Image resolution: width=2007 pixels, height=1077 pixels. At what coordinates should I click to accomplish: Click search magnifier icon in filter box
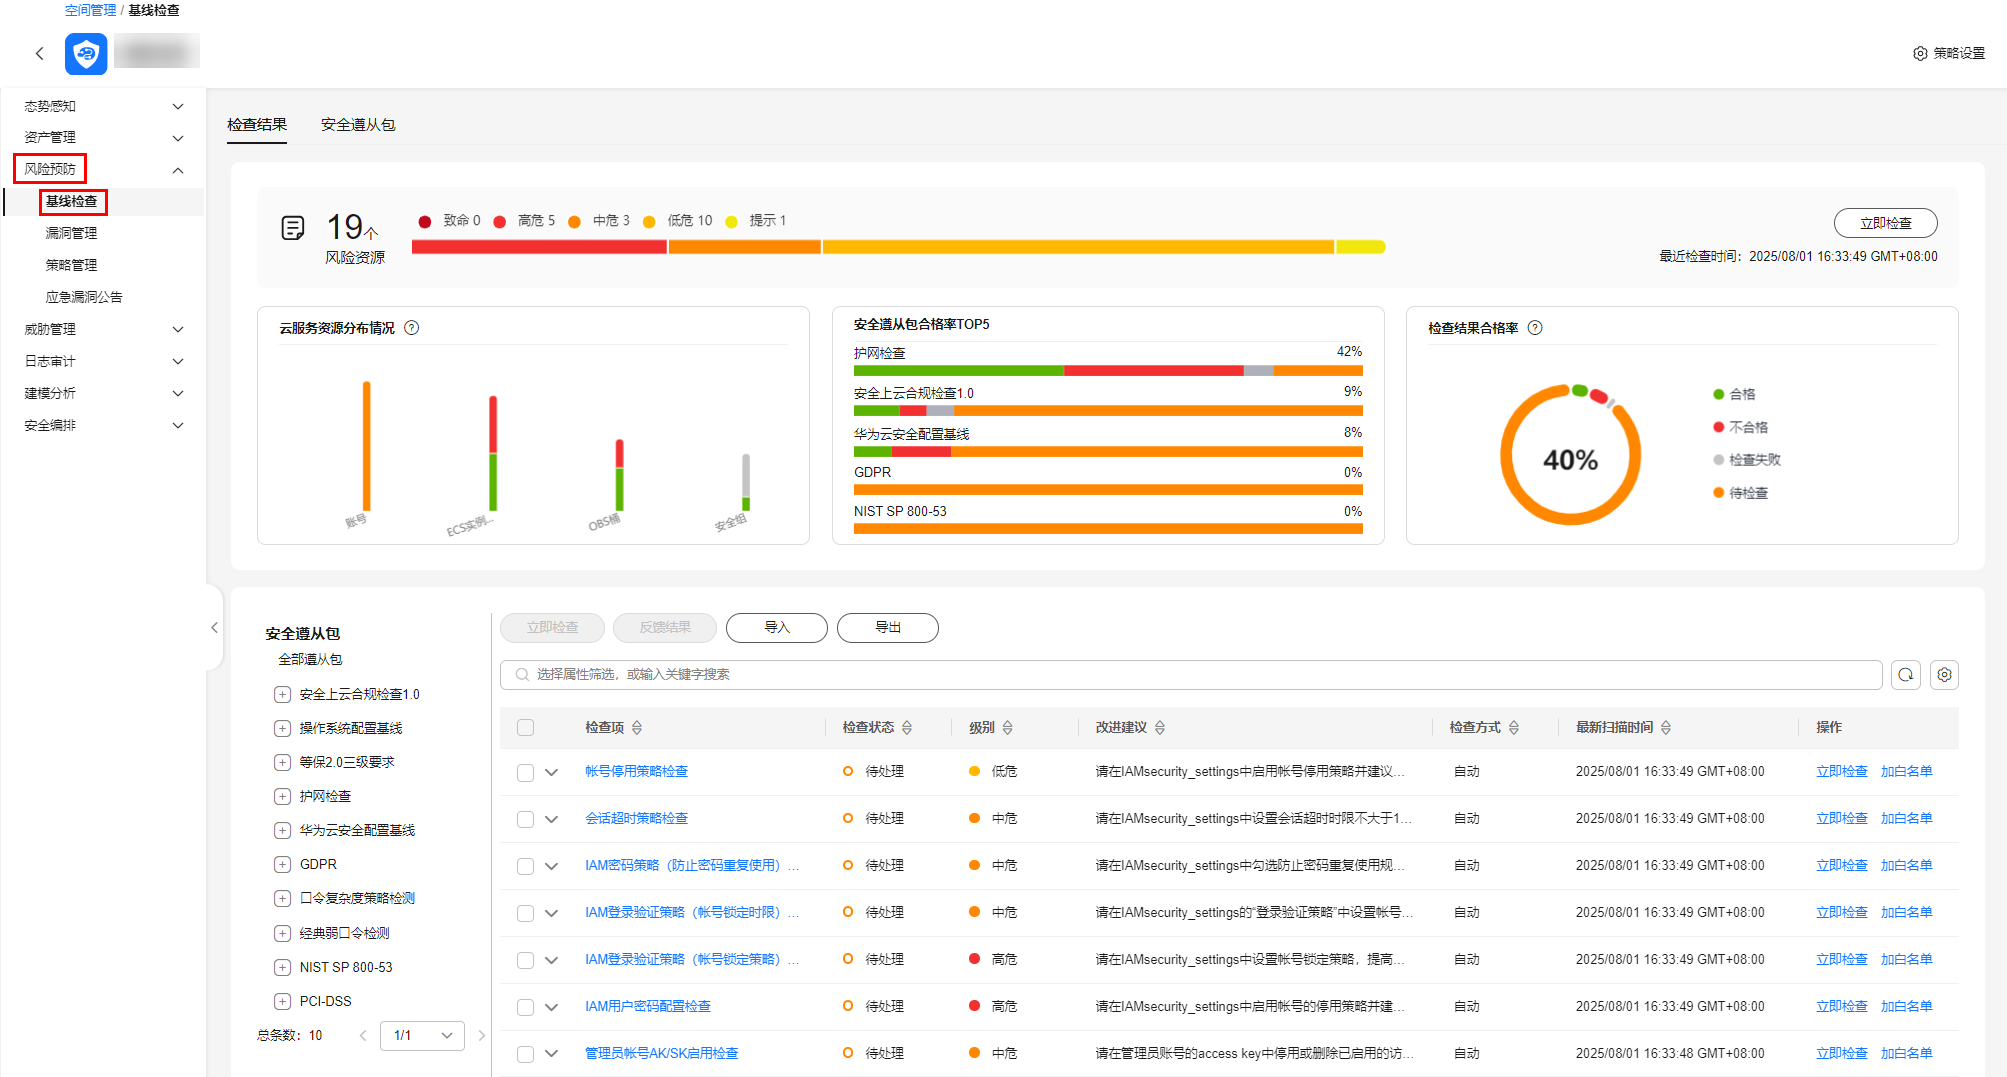point(522,675)
